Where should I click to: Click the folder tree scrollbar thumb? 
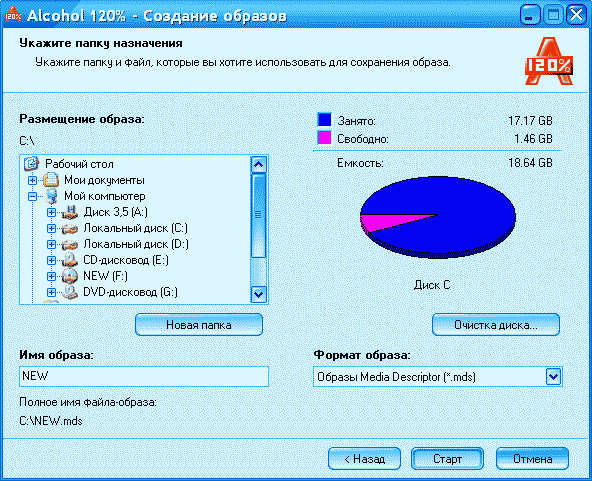(x=259, y=216)
